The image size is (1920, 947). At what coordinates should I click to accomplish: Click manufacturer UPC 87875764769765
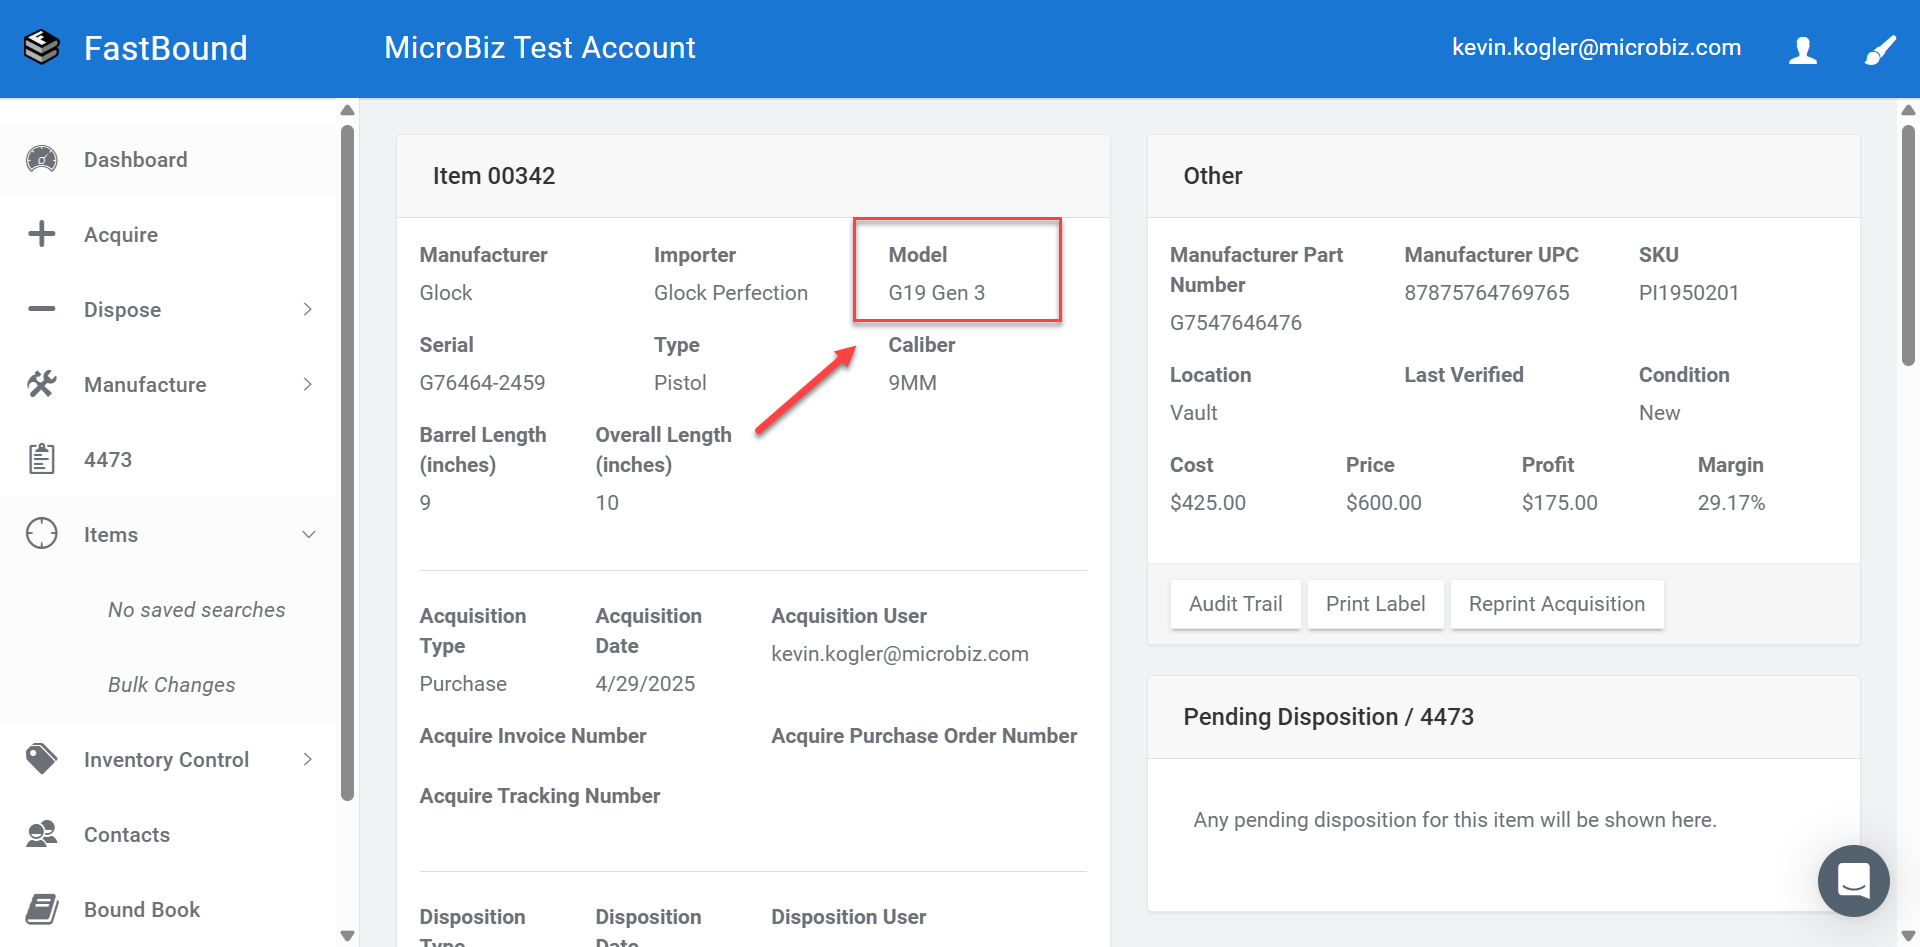click(1486, 293)
